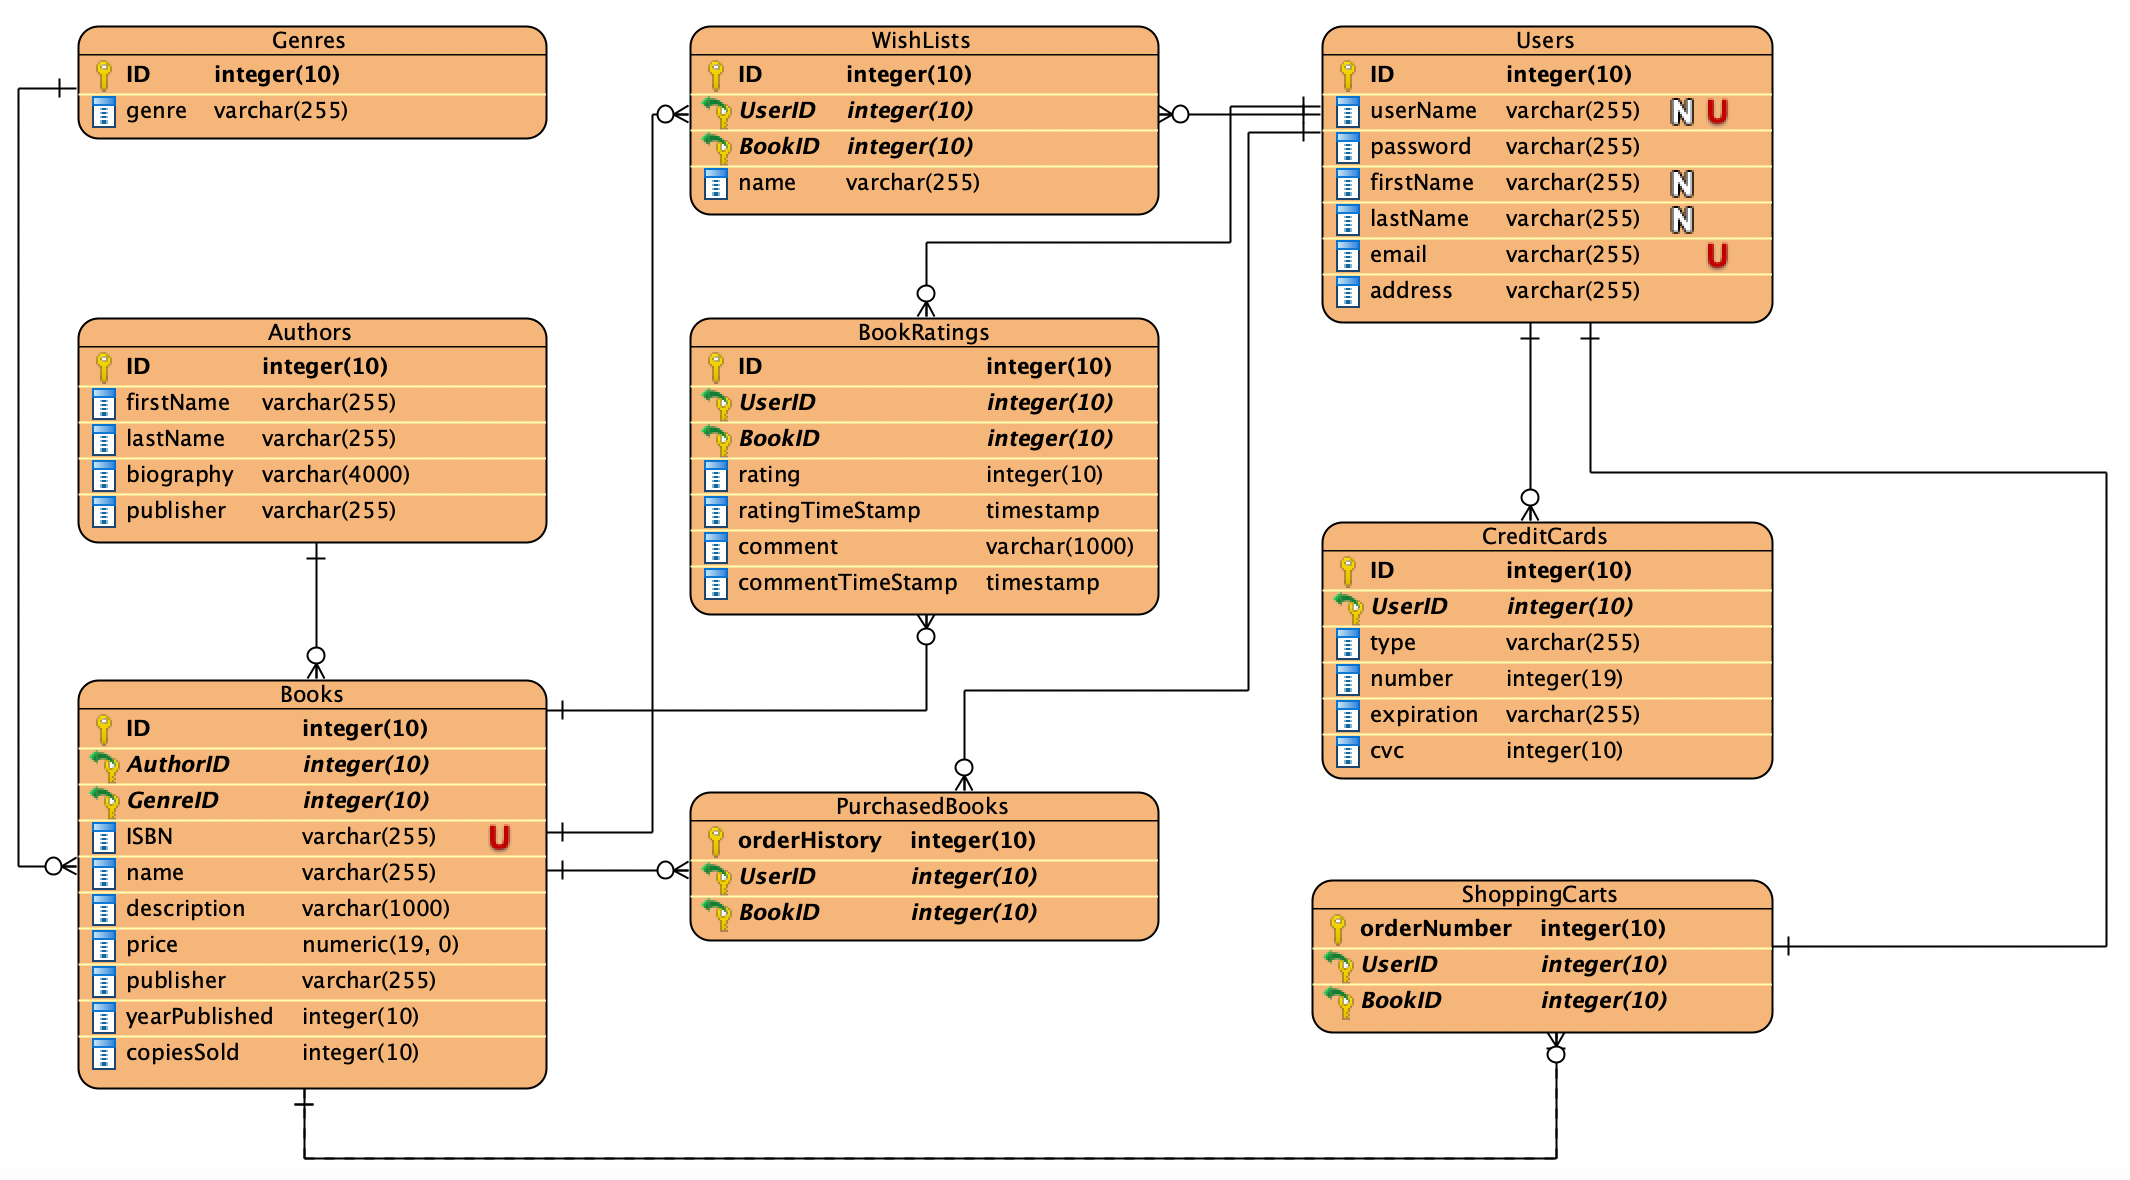This screenshot has height=1180, width=2130.
Task: Click the nullable N marker on Users firstName row
Action: coord(1682,183)
